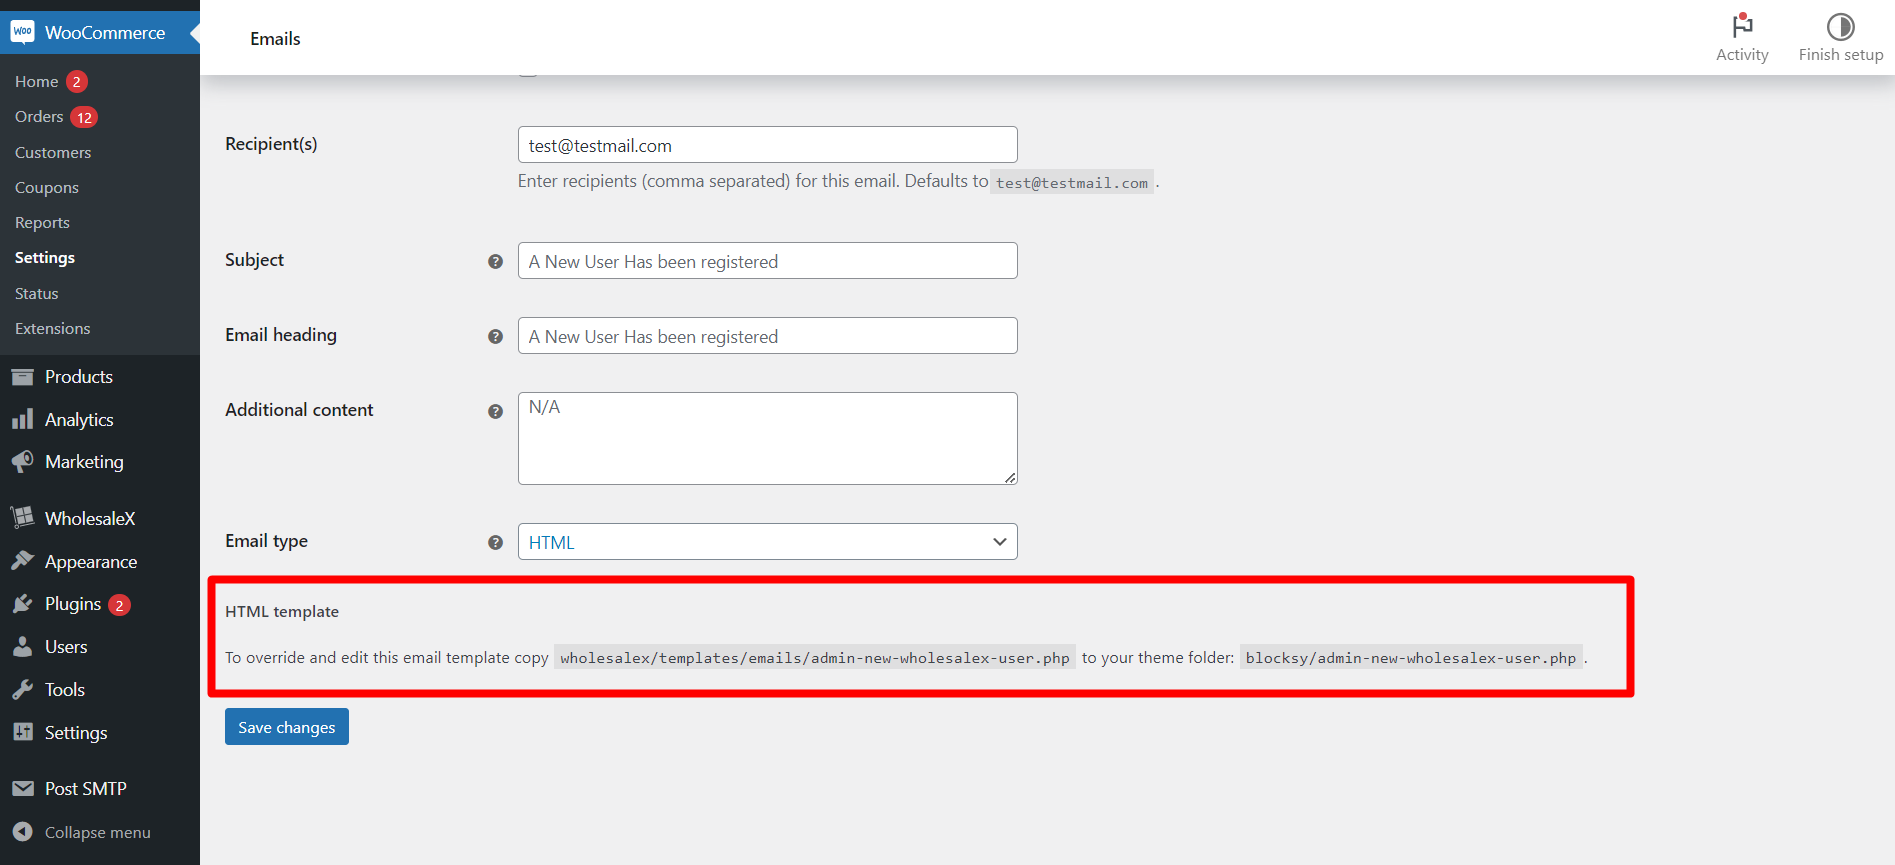Click the Home badge showing 2
Viewport: 1895px width, 865px height.
click(x=76, y=82)
